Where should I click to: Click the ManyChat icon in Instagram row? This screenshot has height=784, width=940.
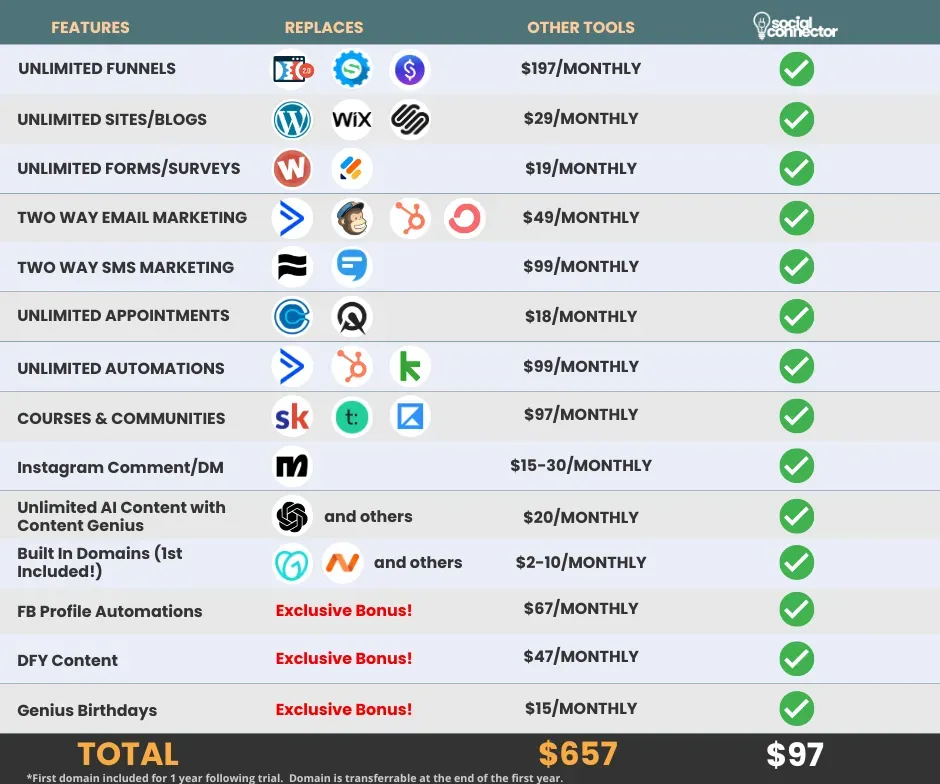point(292,466)
